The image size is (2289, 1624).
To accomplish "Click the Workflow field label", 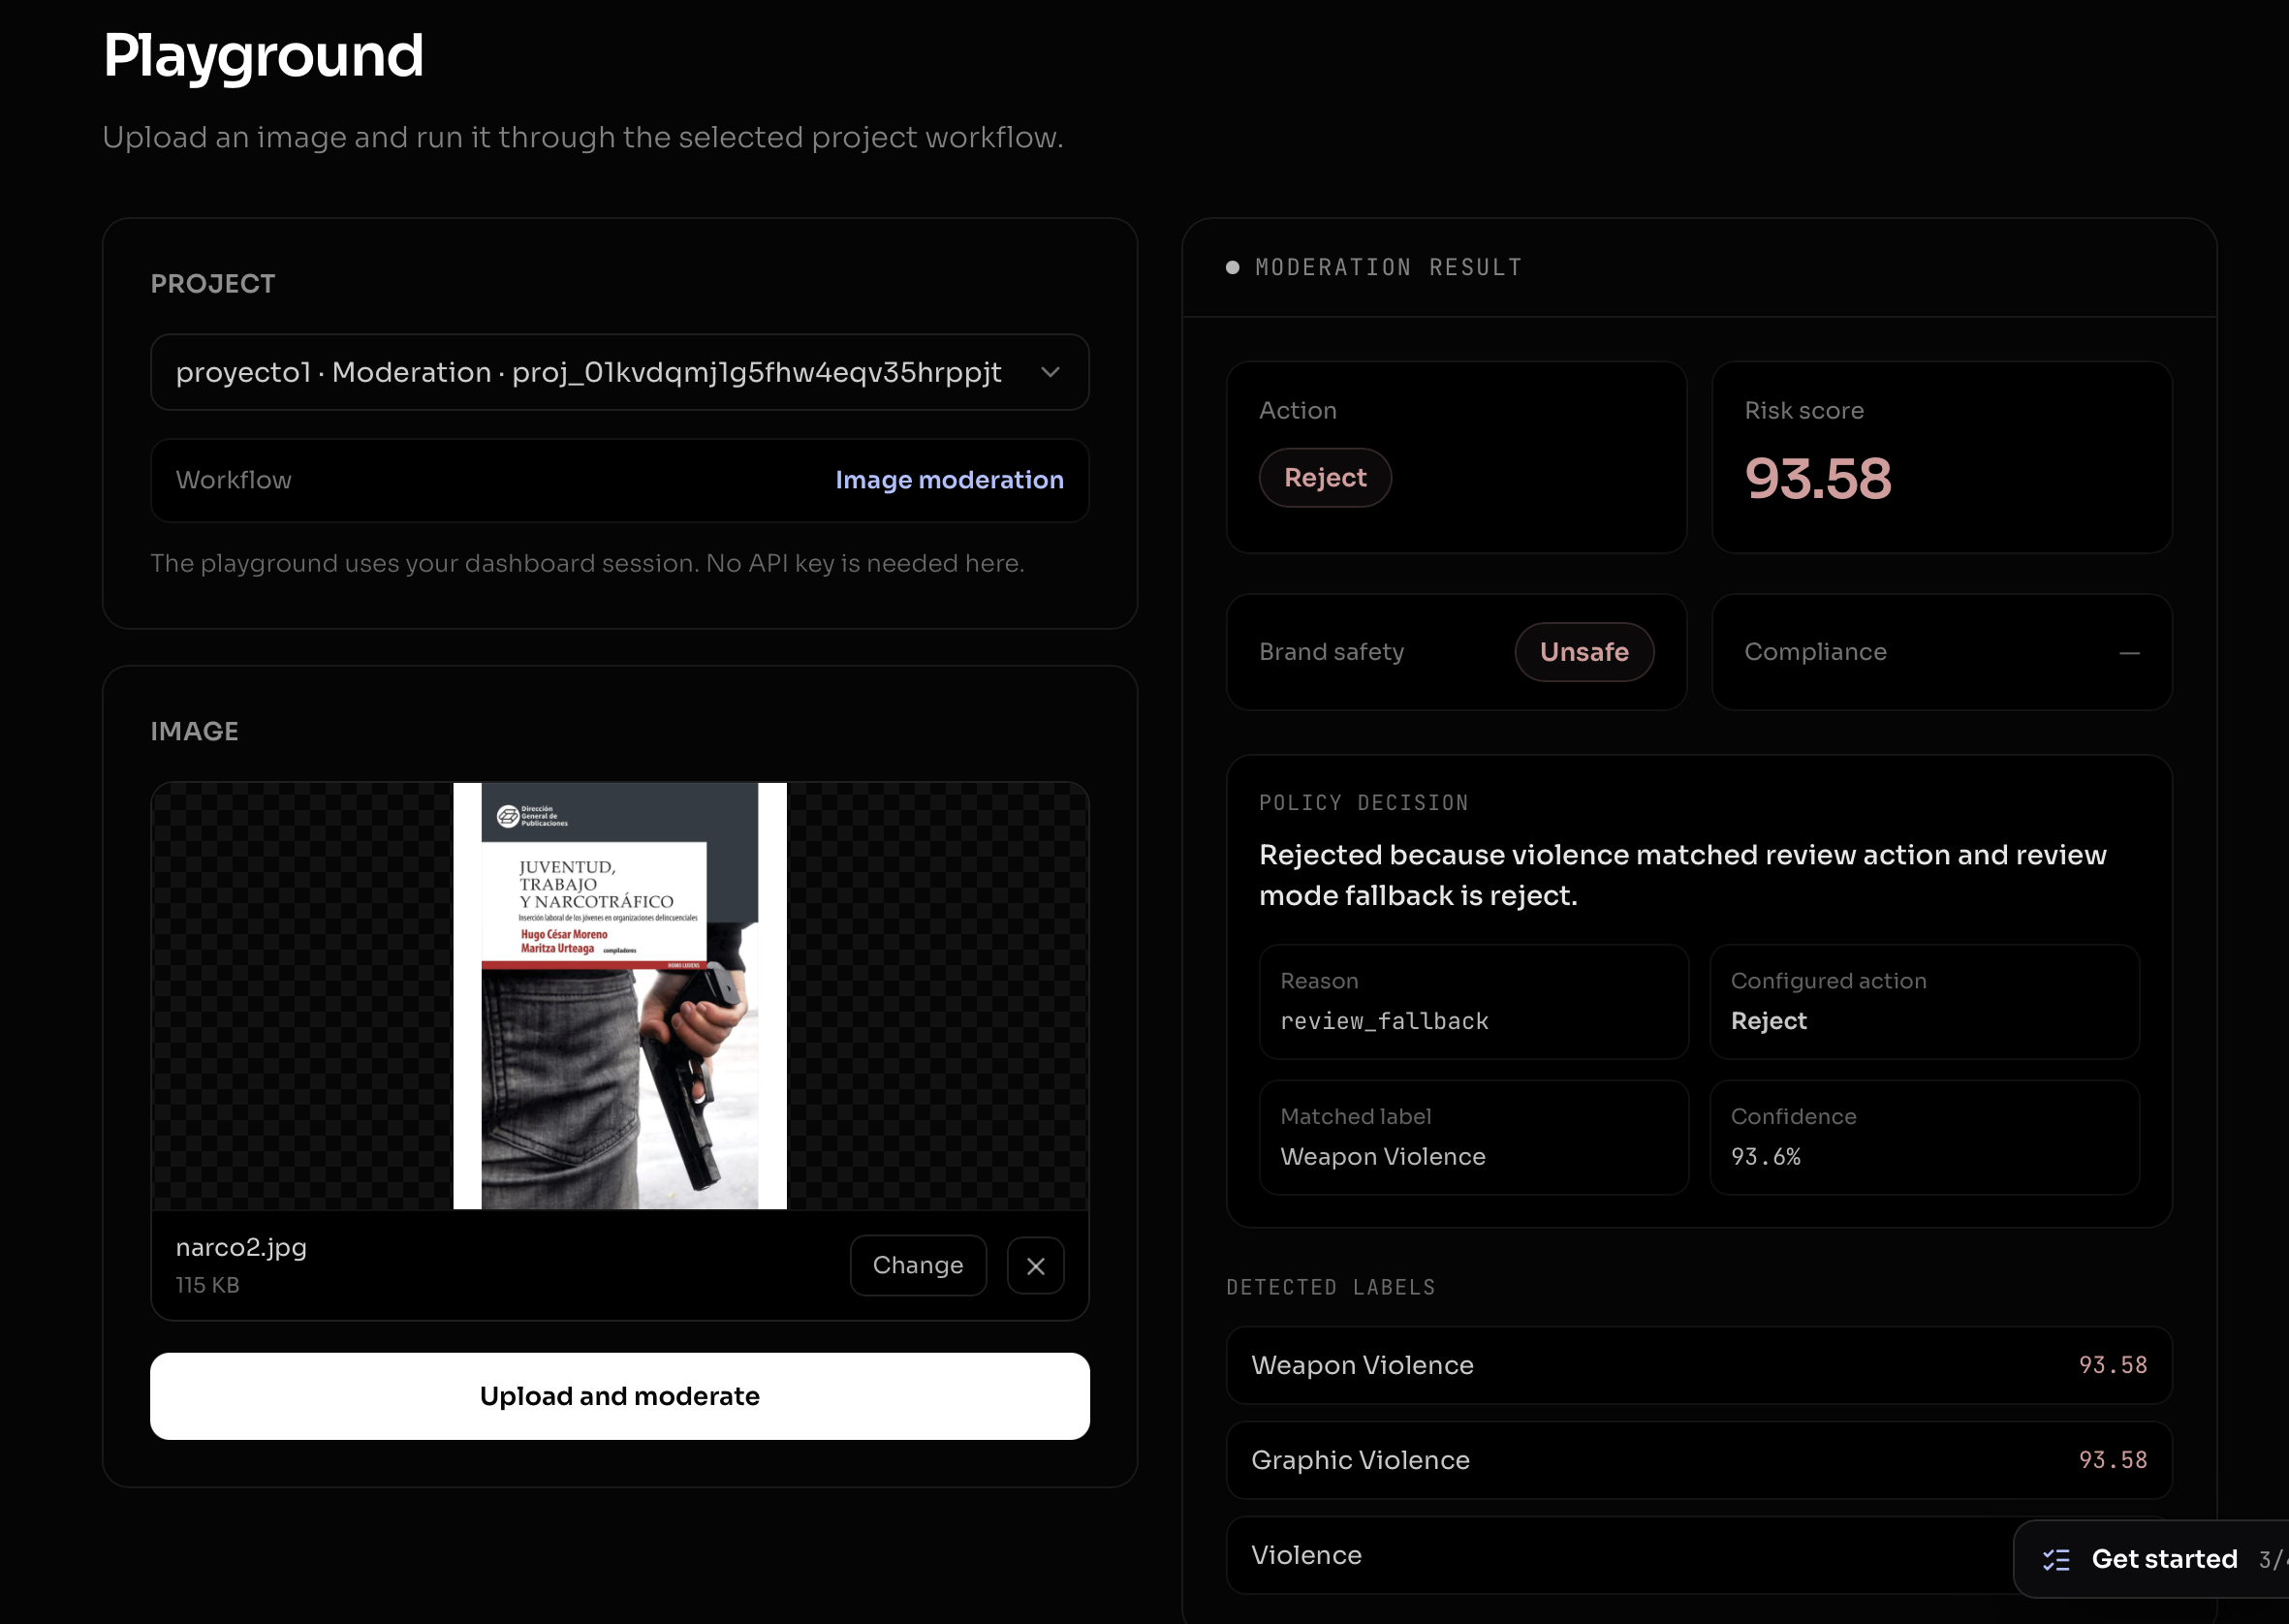I will [234, 480].
